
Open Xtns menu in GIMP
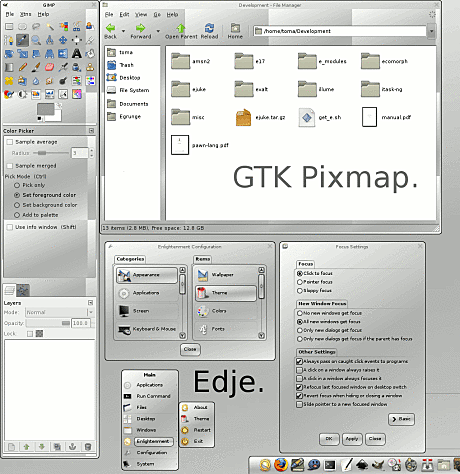pos(25,14)
